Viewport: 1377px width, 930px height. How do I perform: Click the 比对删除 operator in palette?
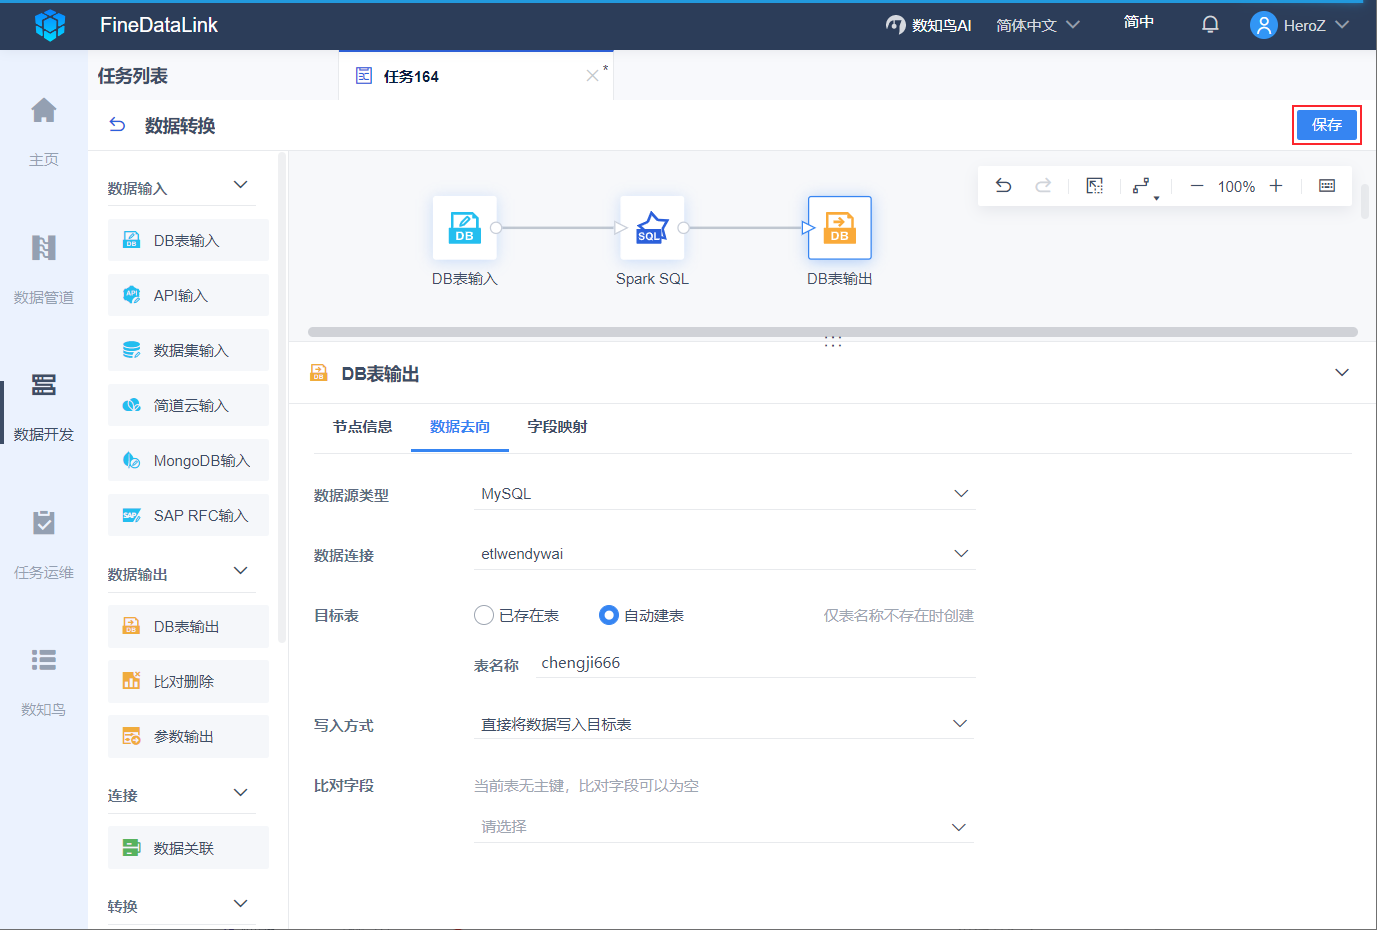click(188, 681)
